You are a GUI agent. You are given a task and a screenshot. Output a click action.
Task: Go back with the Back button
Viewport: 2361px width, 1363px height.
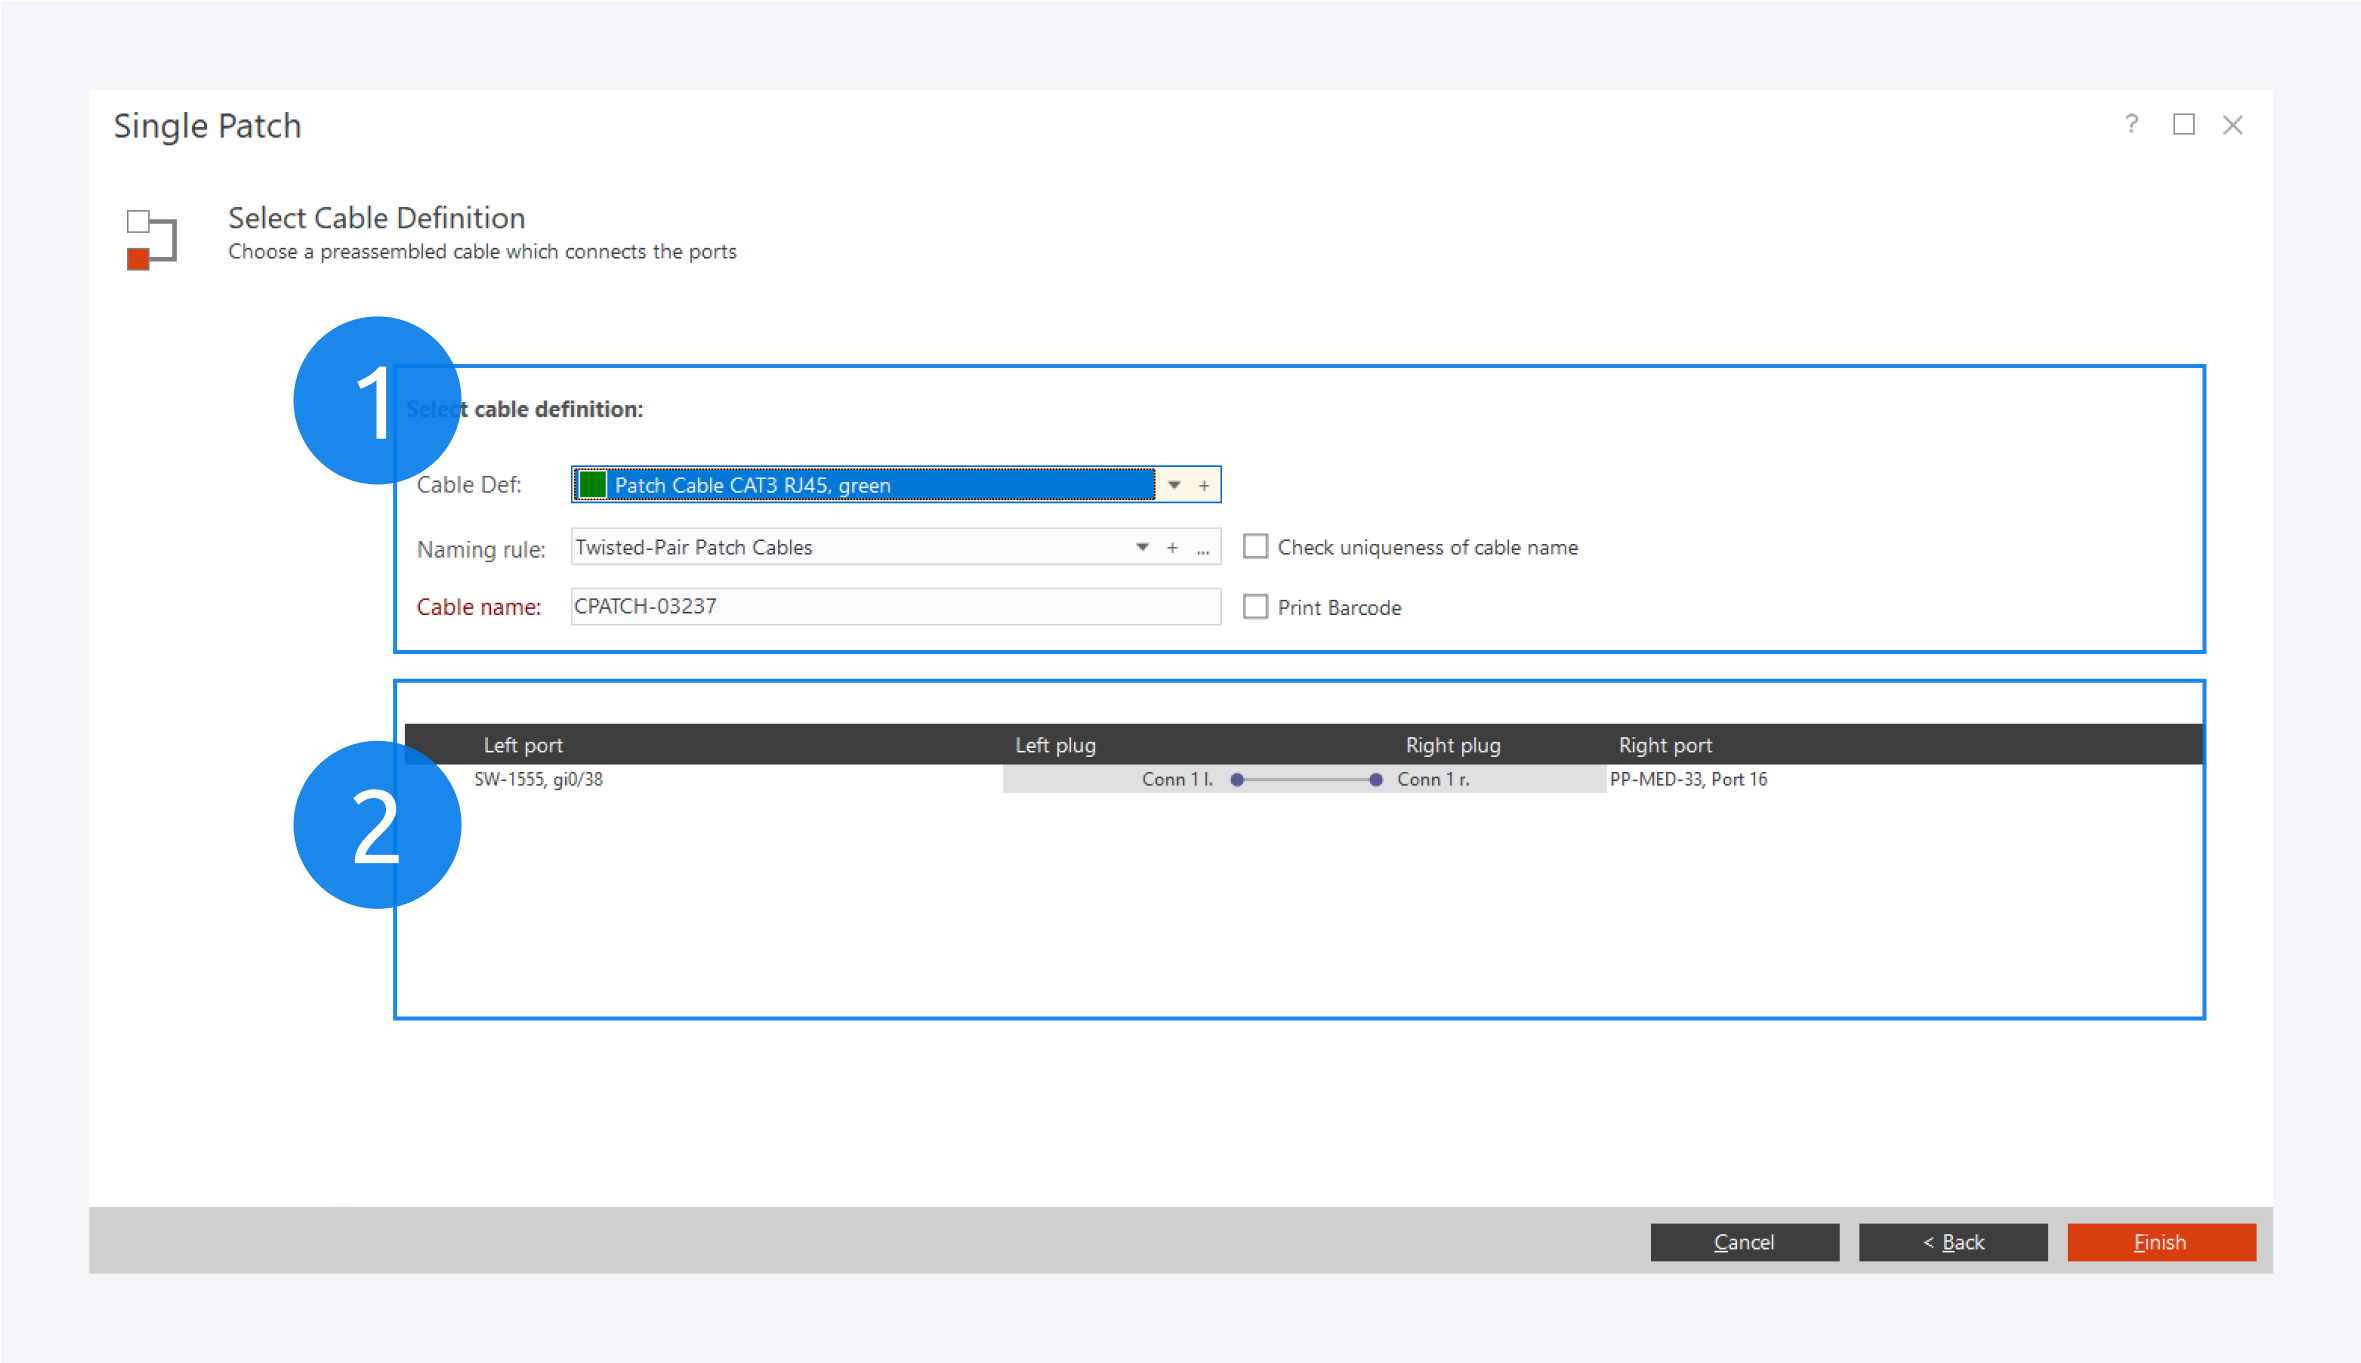click(x=1952, y=1242)
